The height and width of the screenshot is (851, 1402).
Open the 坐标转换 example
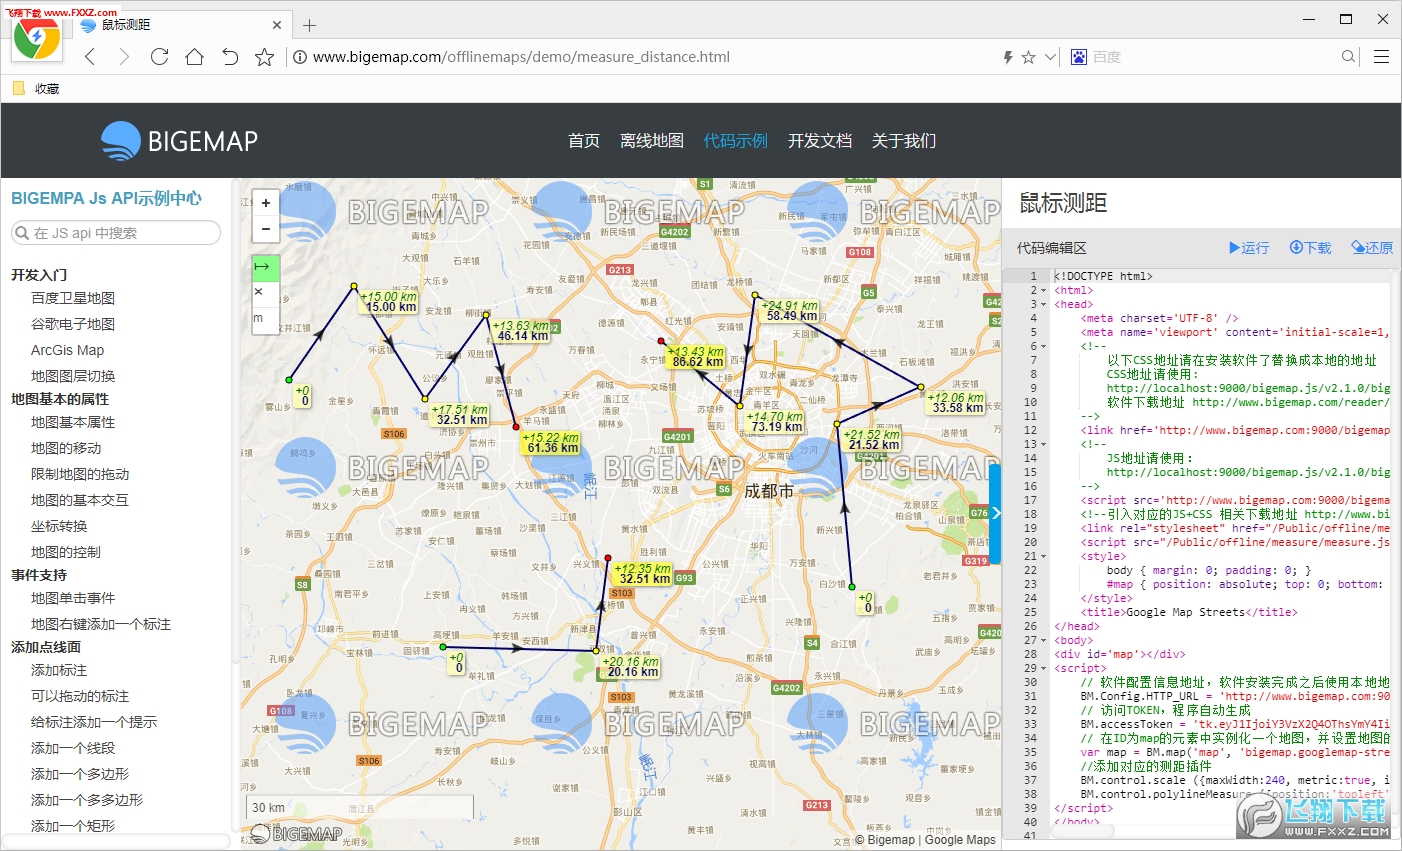[59, 526]
